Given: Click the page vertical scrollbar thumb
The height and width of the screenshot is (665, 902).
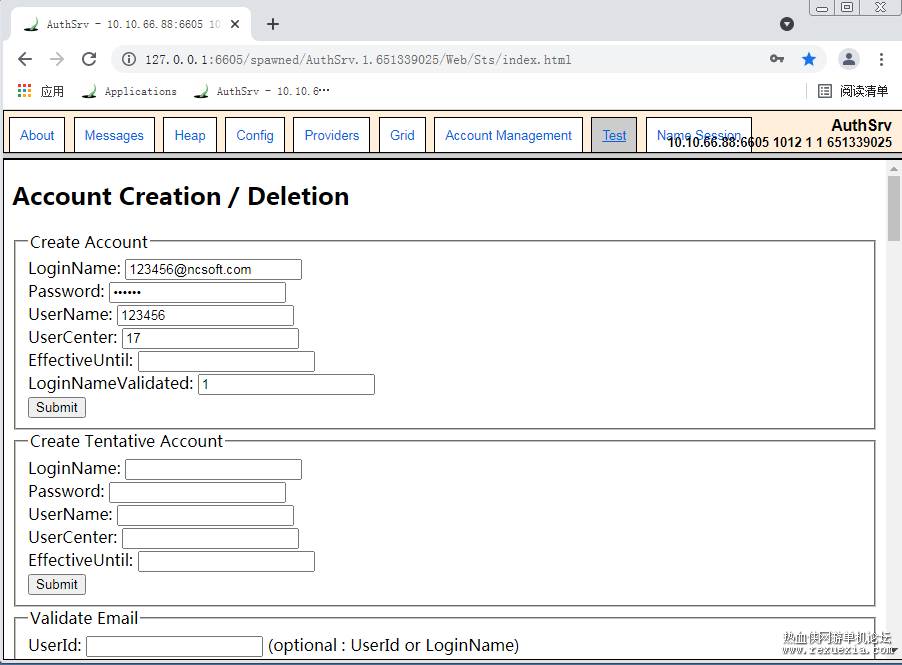Looking at the screenshot, I should click(893, 208).
